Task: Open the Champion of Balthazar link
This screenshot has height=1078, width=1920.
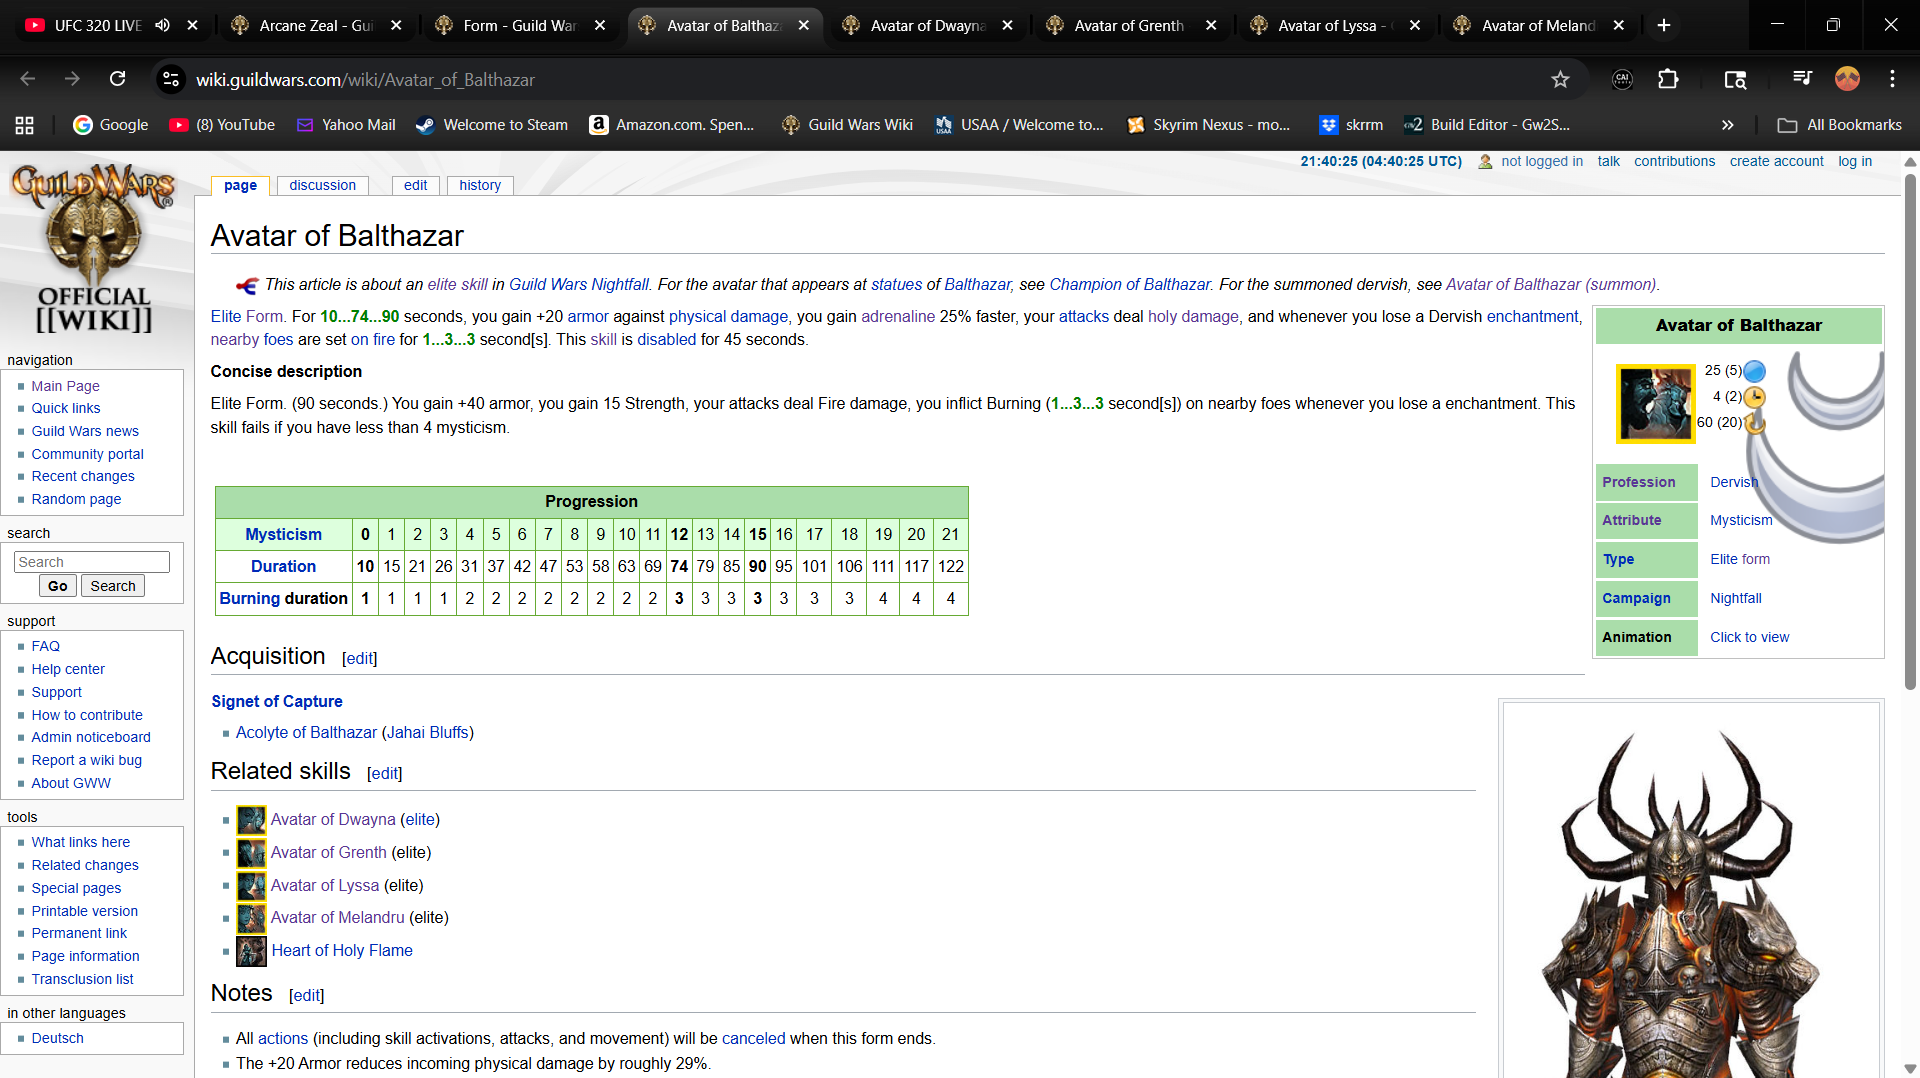Action: [x=1129, y=284]
